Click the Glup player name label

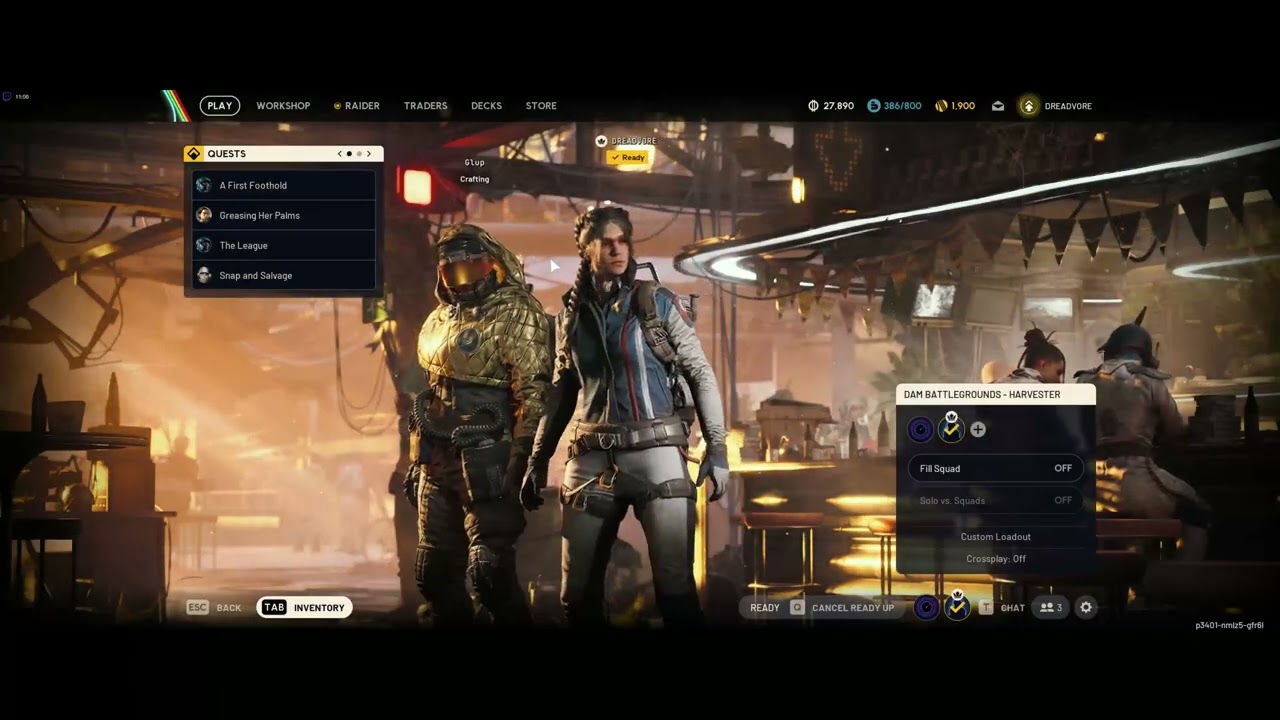pyautogui.click(x=474, y=162)
